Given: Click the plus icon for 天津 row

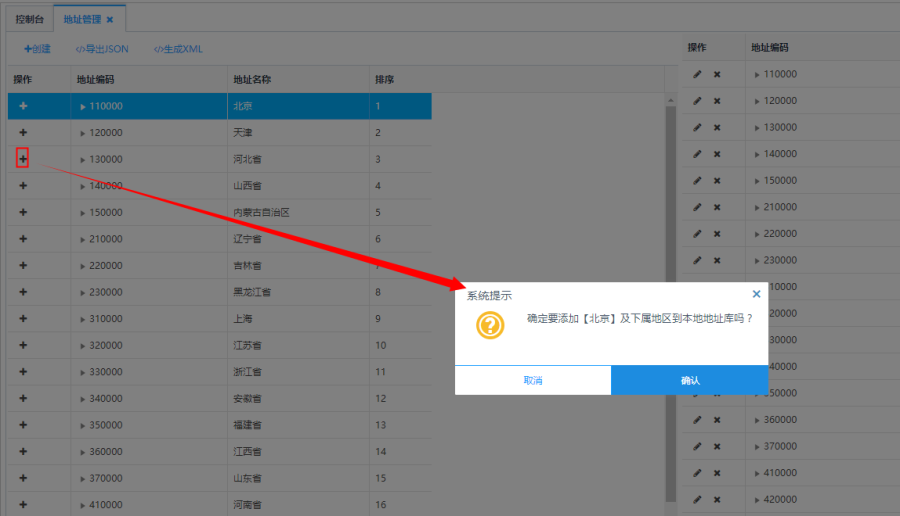Looking at the screenshot, I should [x=23, y=132].
